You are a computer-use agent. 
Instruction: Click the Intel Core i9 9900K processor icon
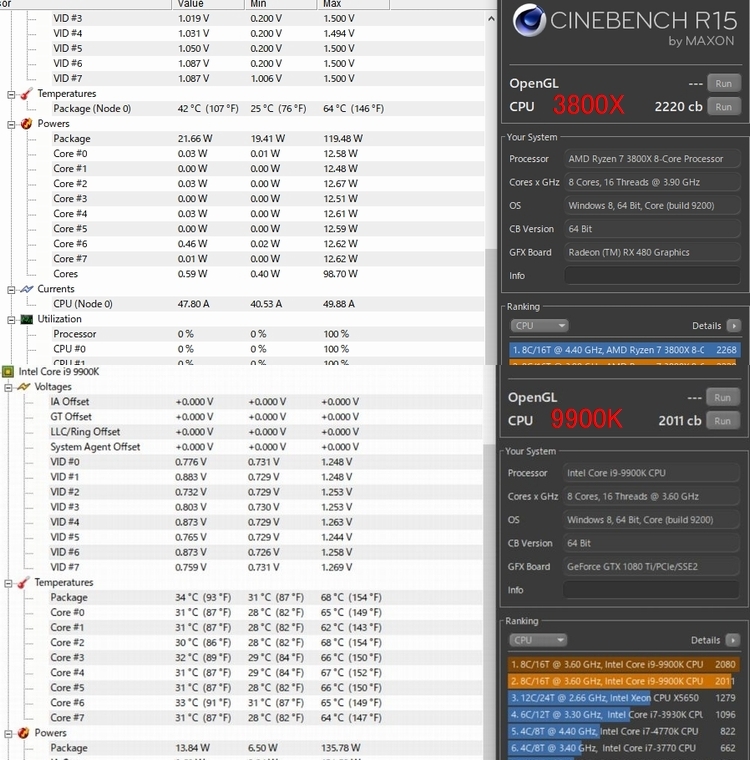[8, 372]
